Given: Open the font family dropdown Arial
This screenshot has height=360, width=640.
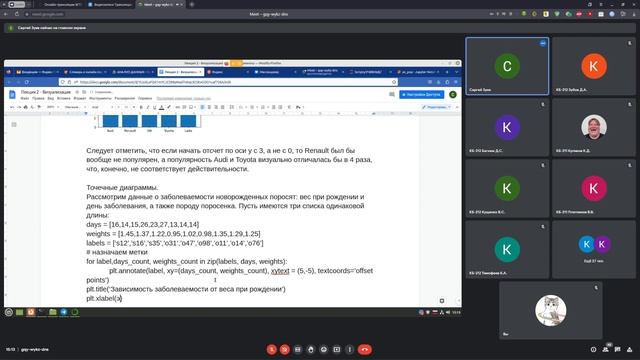Looking at the screenshot, I should point(102,107).
